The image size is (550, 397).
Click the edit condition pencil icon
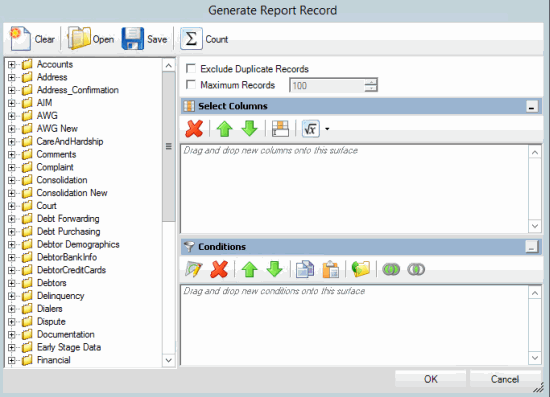click(x=194, y=269)
